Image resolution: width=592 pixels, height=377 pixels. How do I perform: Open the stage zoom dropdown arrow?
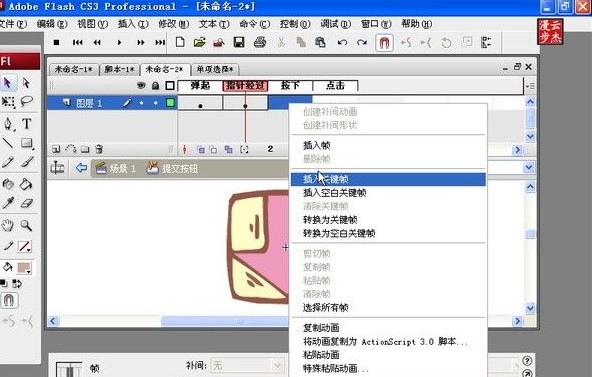pyautogui.click(x=529, y=168)
